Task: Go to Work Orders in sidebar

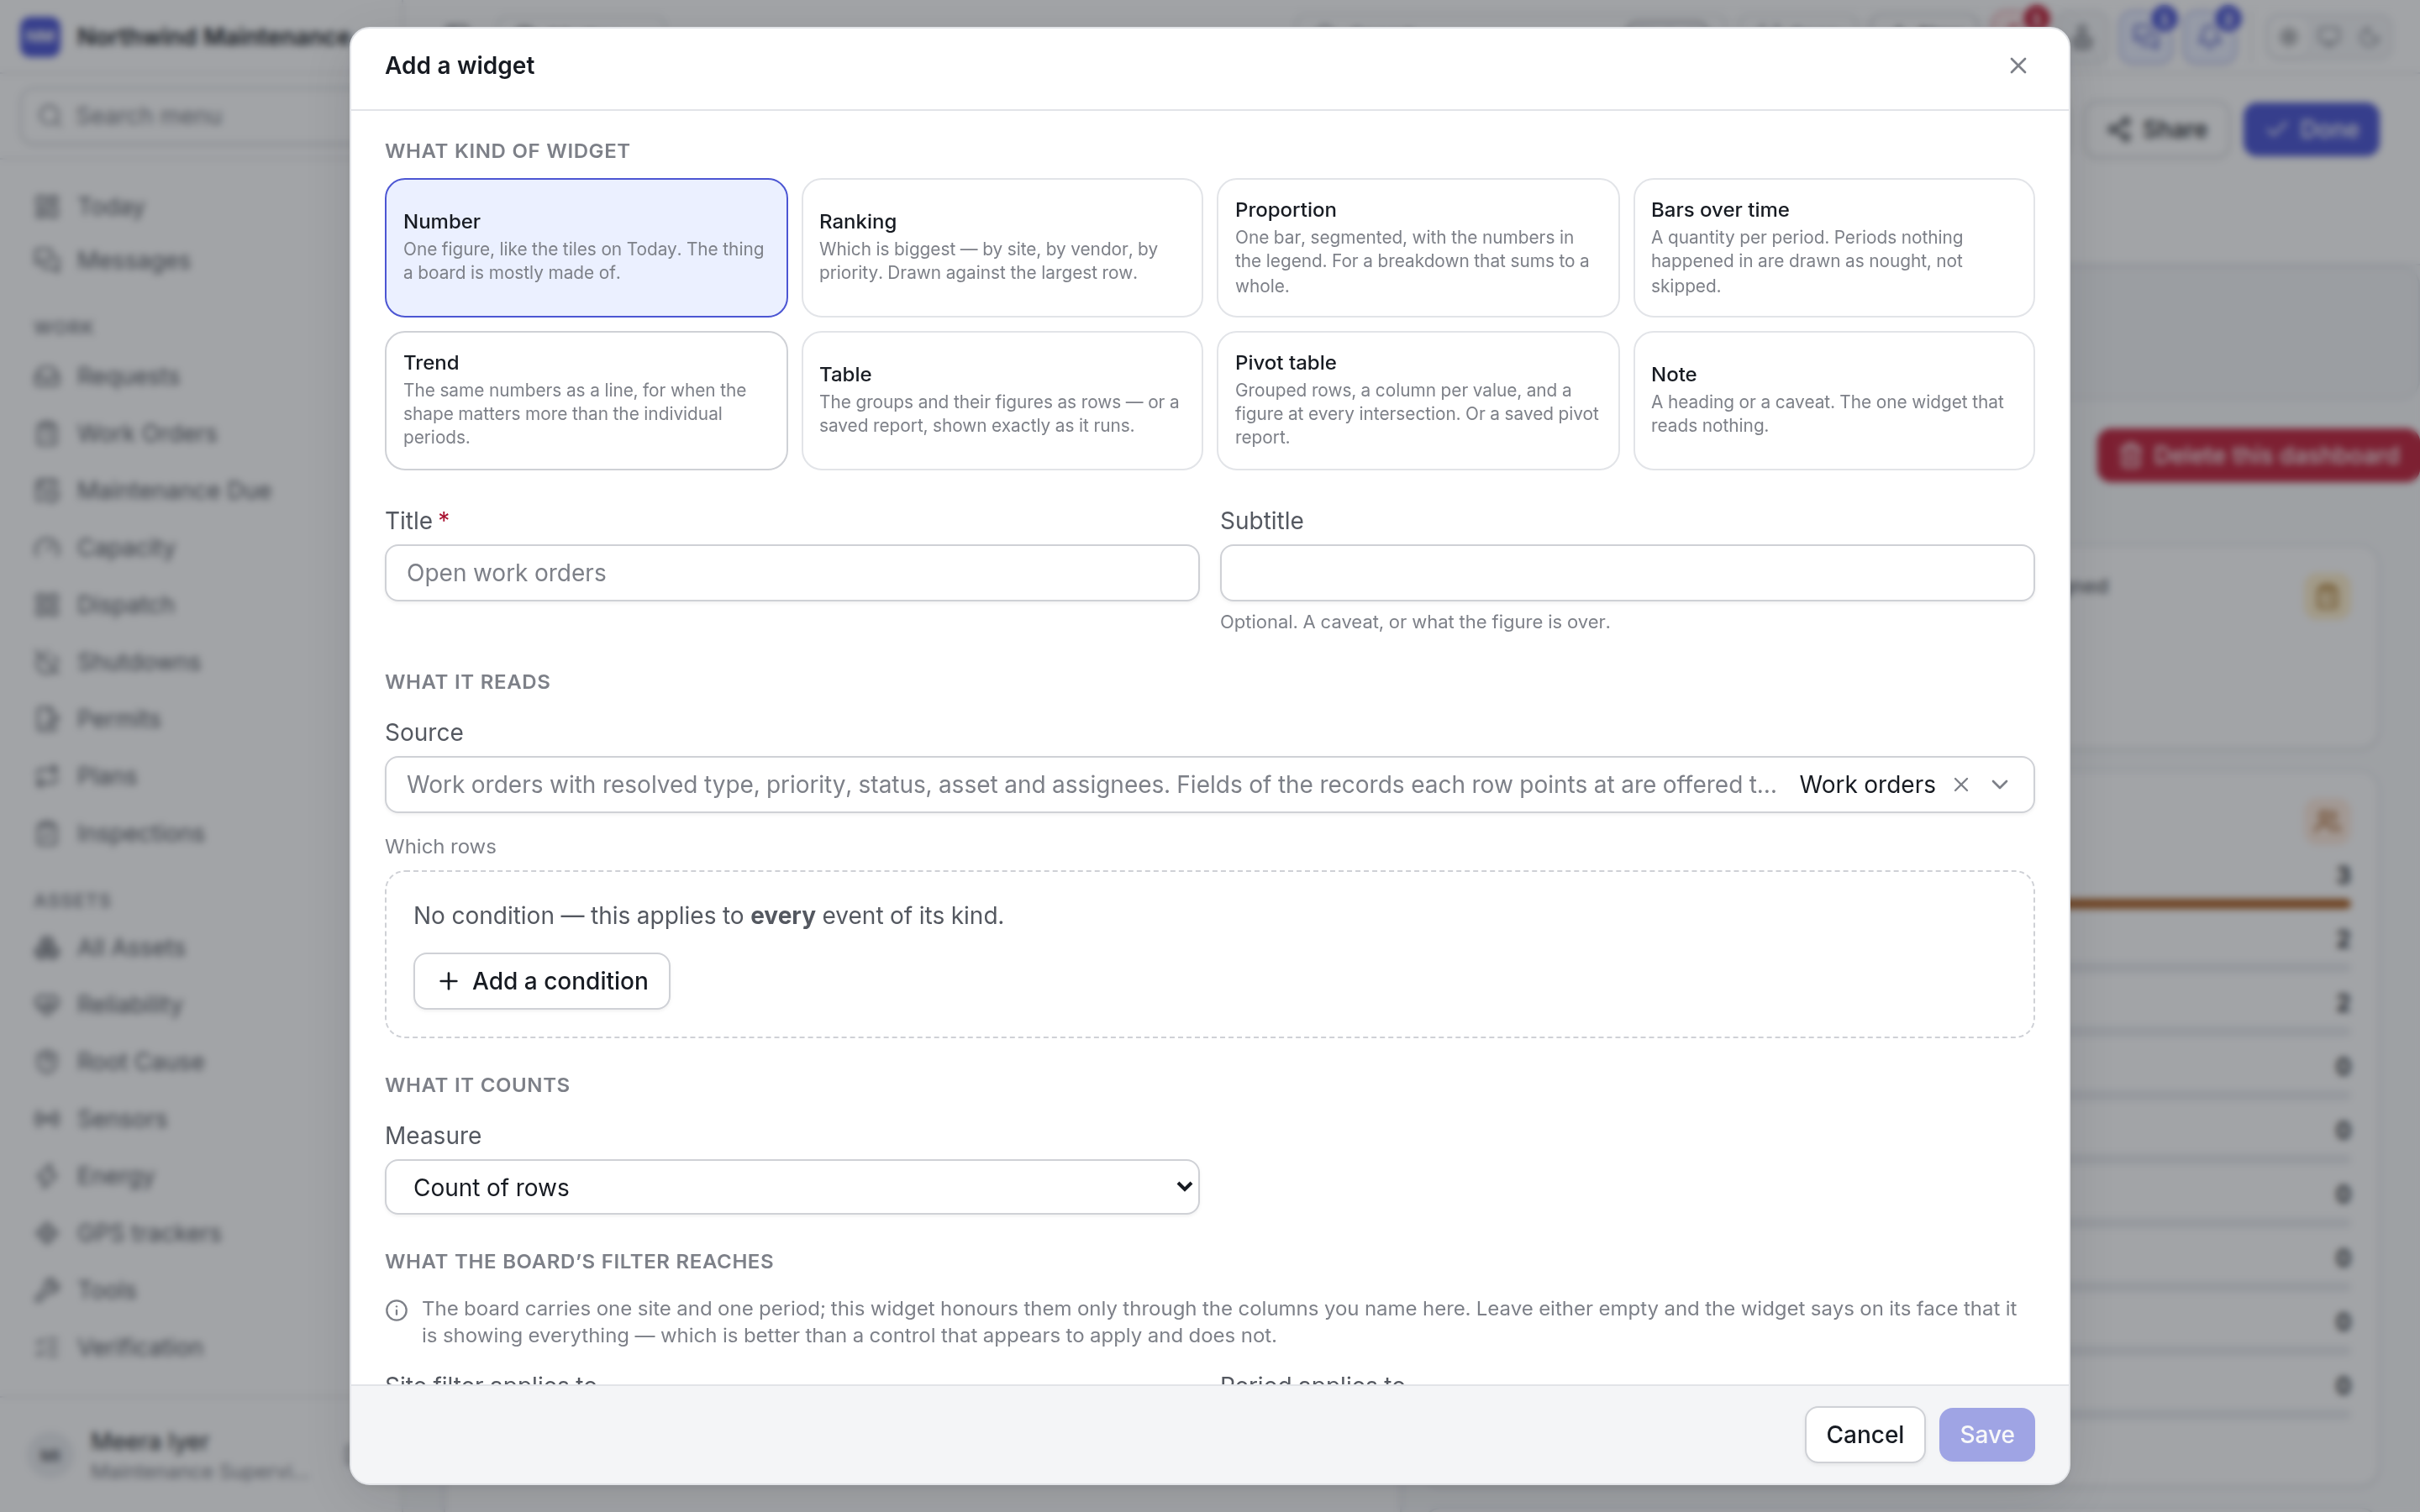Action: coord(147,434)
